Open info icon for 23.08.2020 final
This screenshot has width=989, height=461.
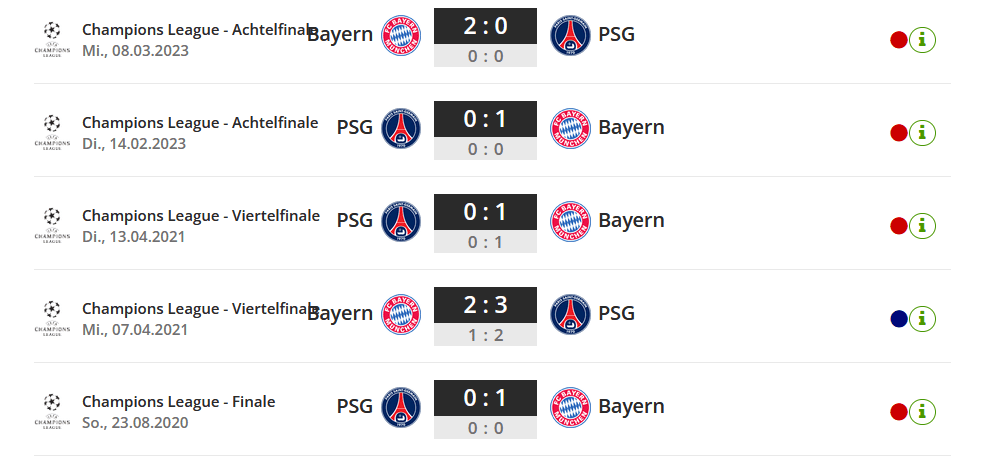pyautogui.click(x=922, y=412)
